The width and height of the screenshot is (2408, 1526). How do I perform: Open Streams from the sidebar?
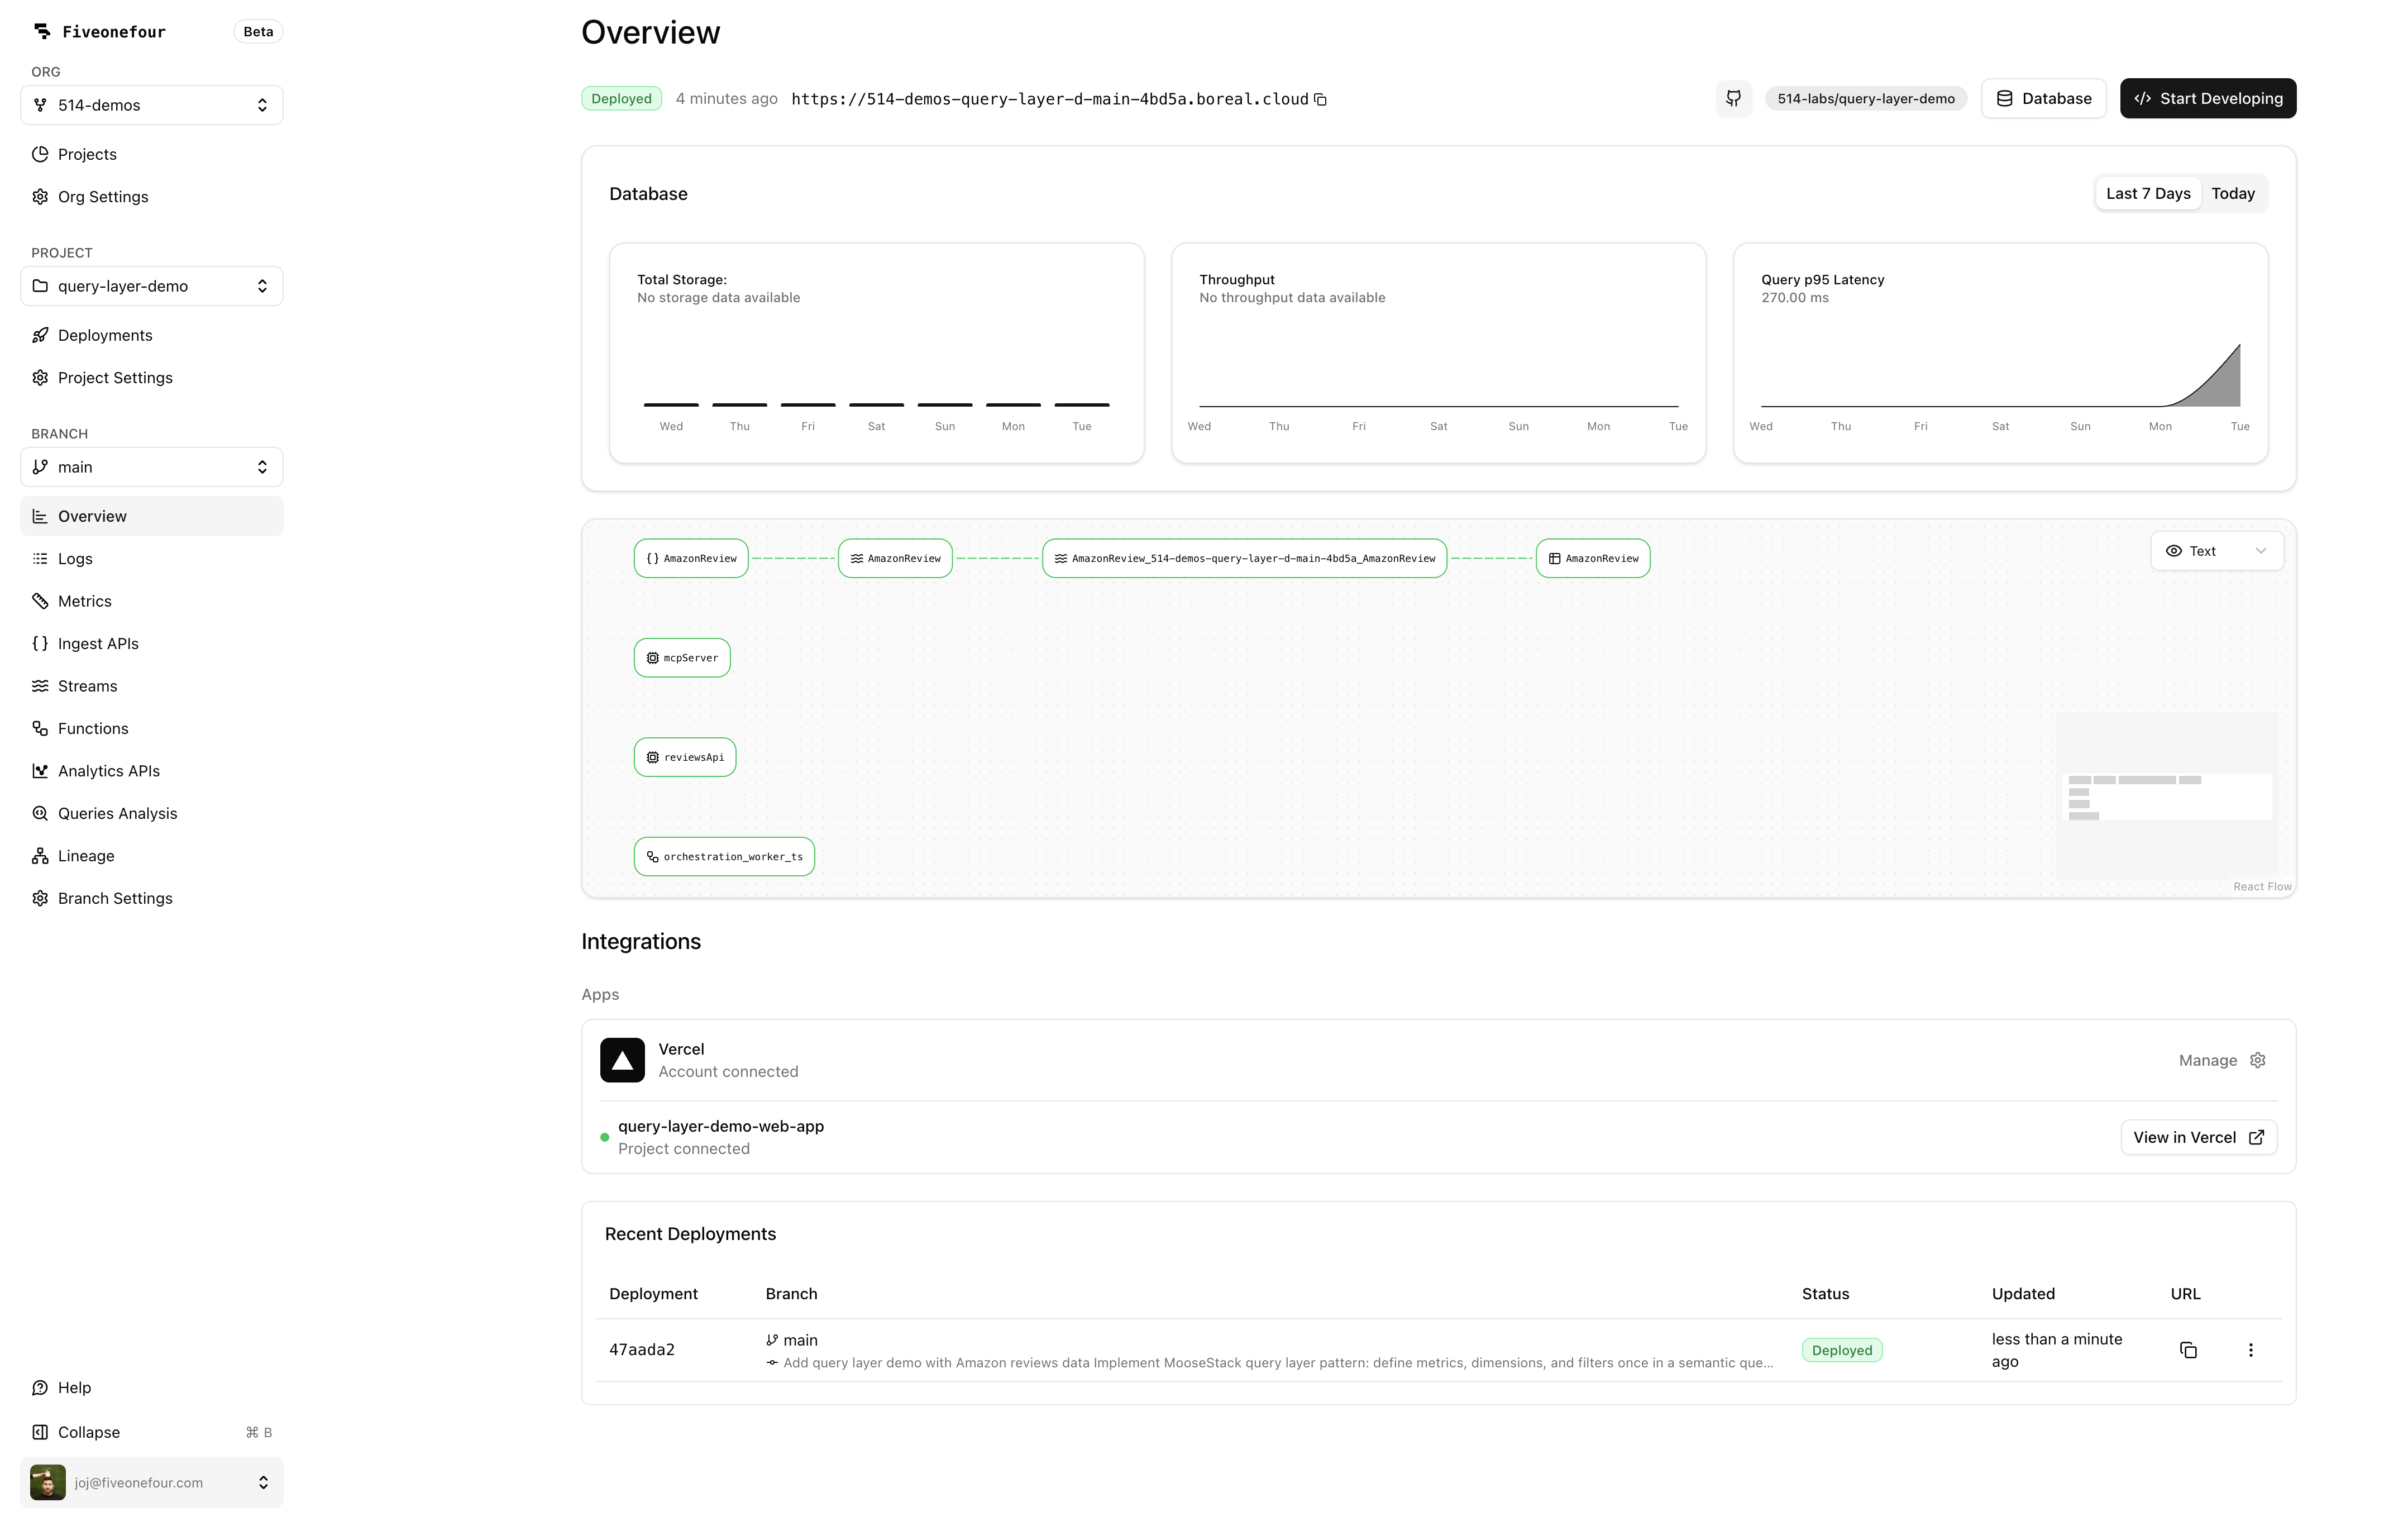87,686
